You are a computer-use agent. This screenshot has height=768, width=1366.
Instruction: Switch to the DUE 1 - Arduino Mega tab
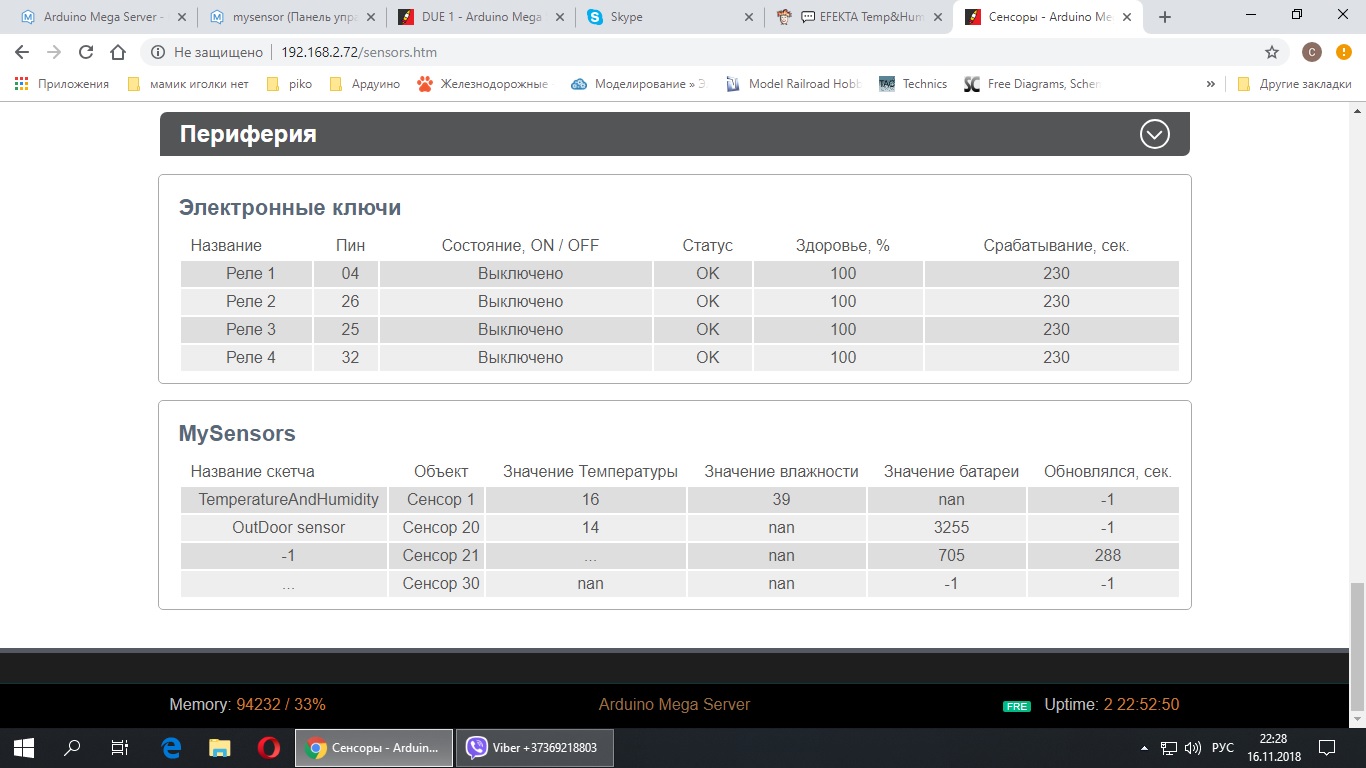point(480,17)
